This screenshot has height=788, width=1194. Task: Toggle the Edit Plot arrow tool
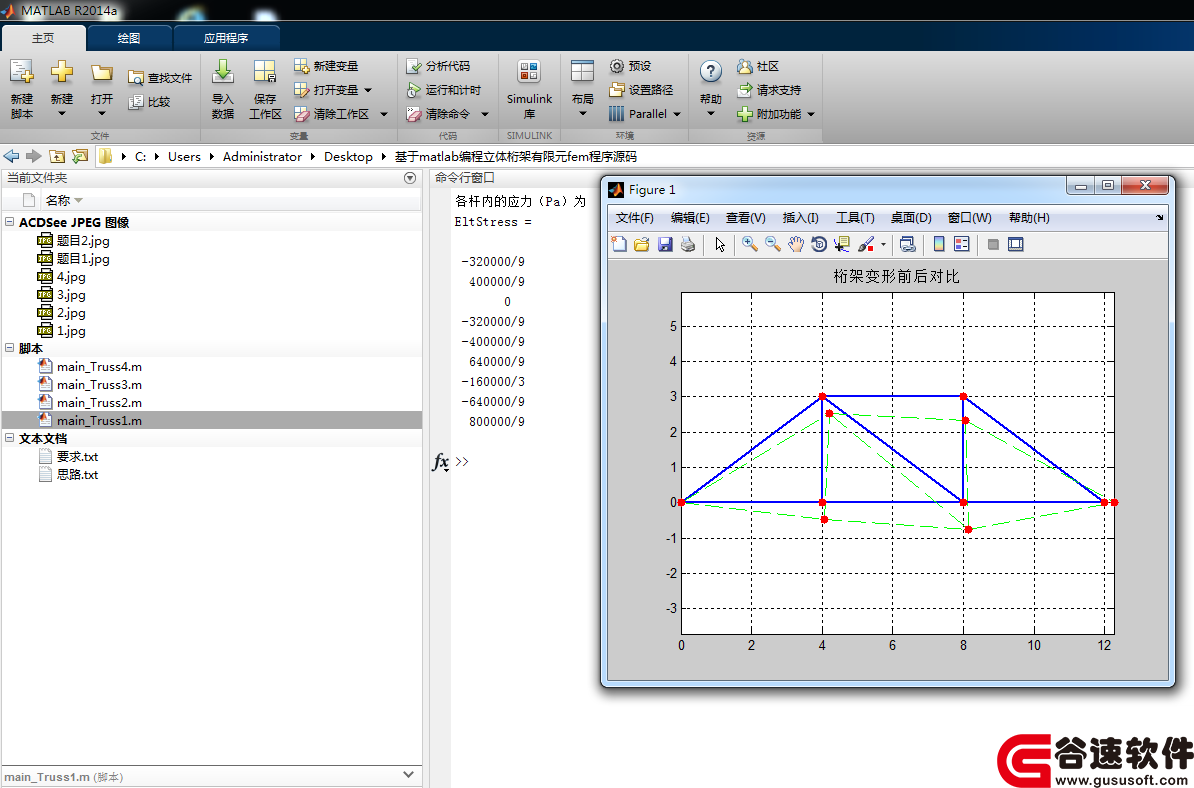click(720, 244)
